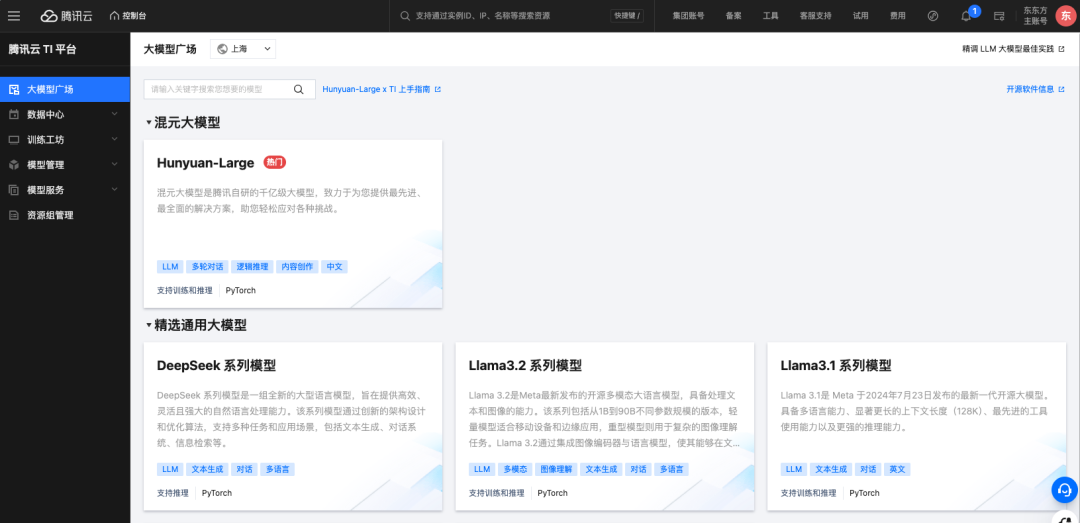
Task: Click the Tencent Cloud logo
Action: point(66,15)
